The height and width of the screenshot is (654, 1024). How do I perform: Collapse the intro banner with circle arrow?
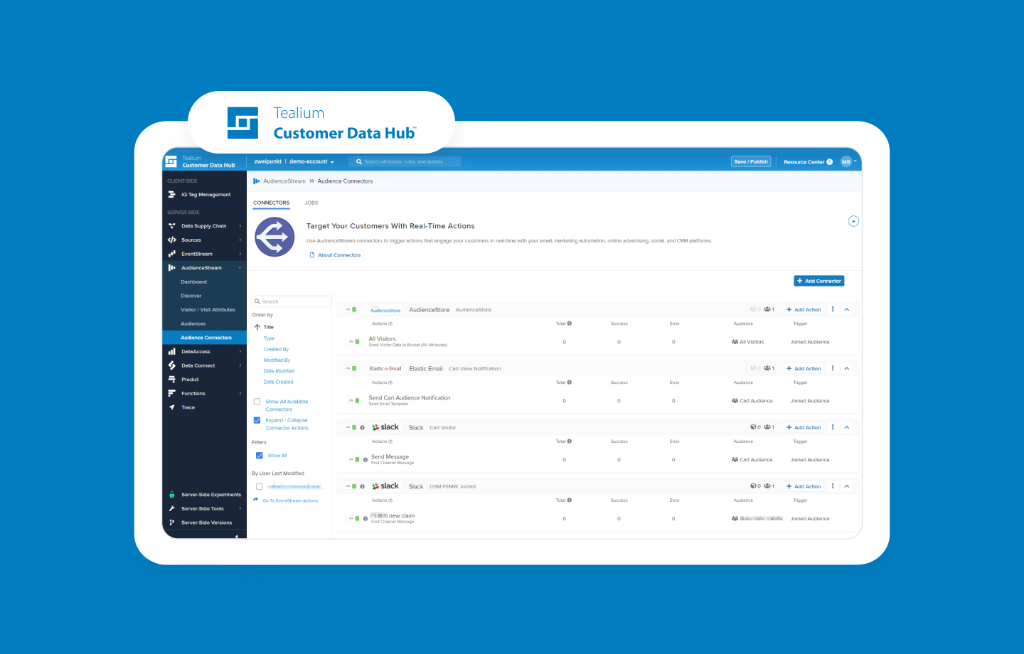click(853, 221)
